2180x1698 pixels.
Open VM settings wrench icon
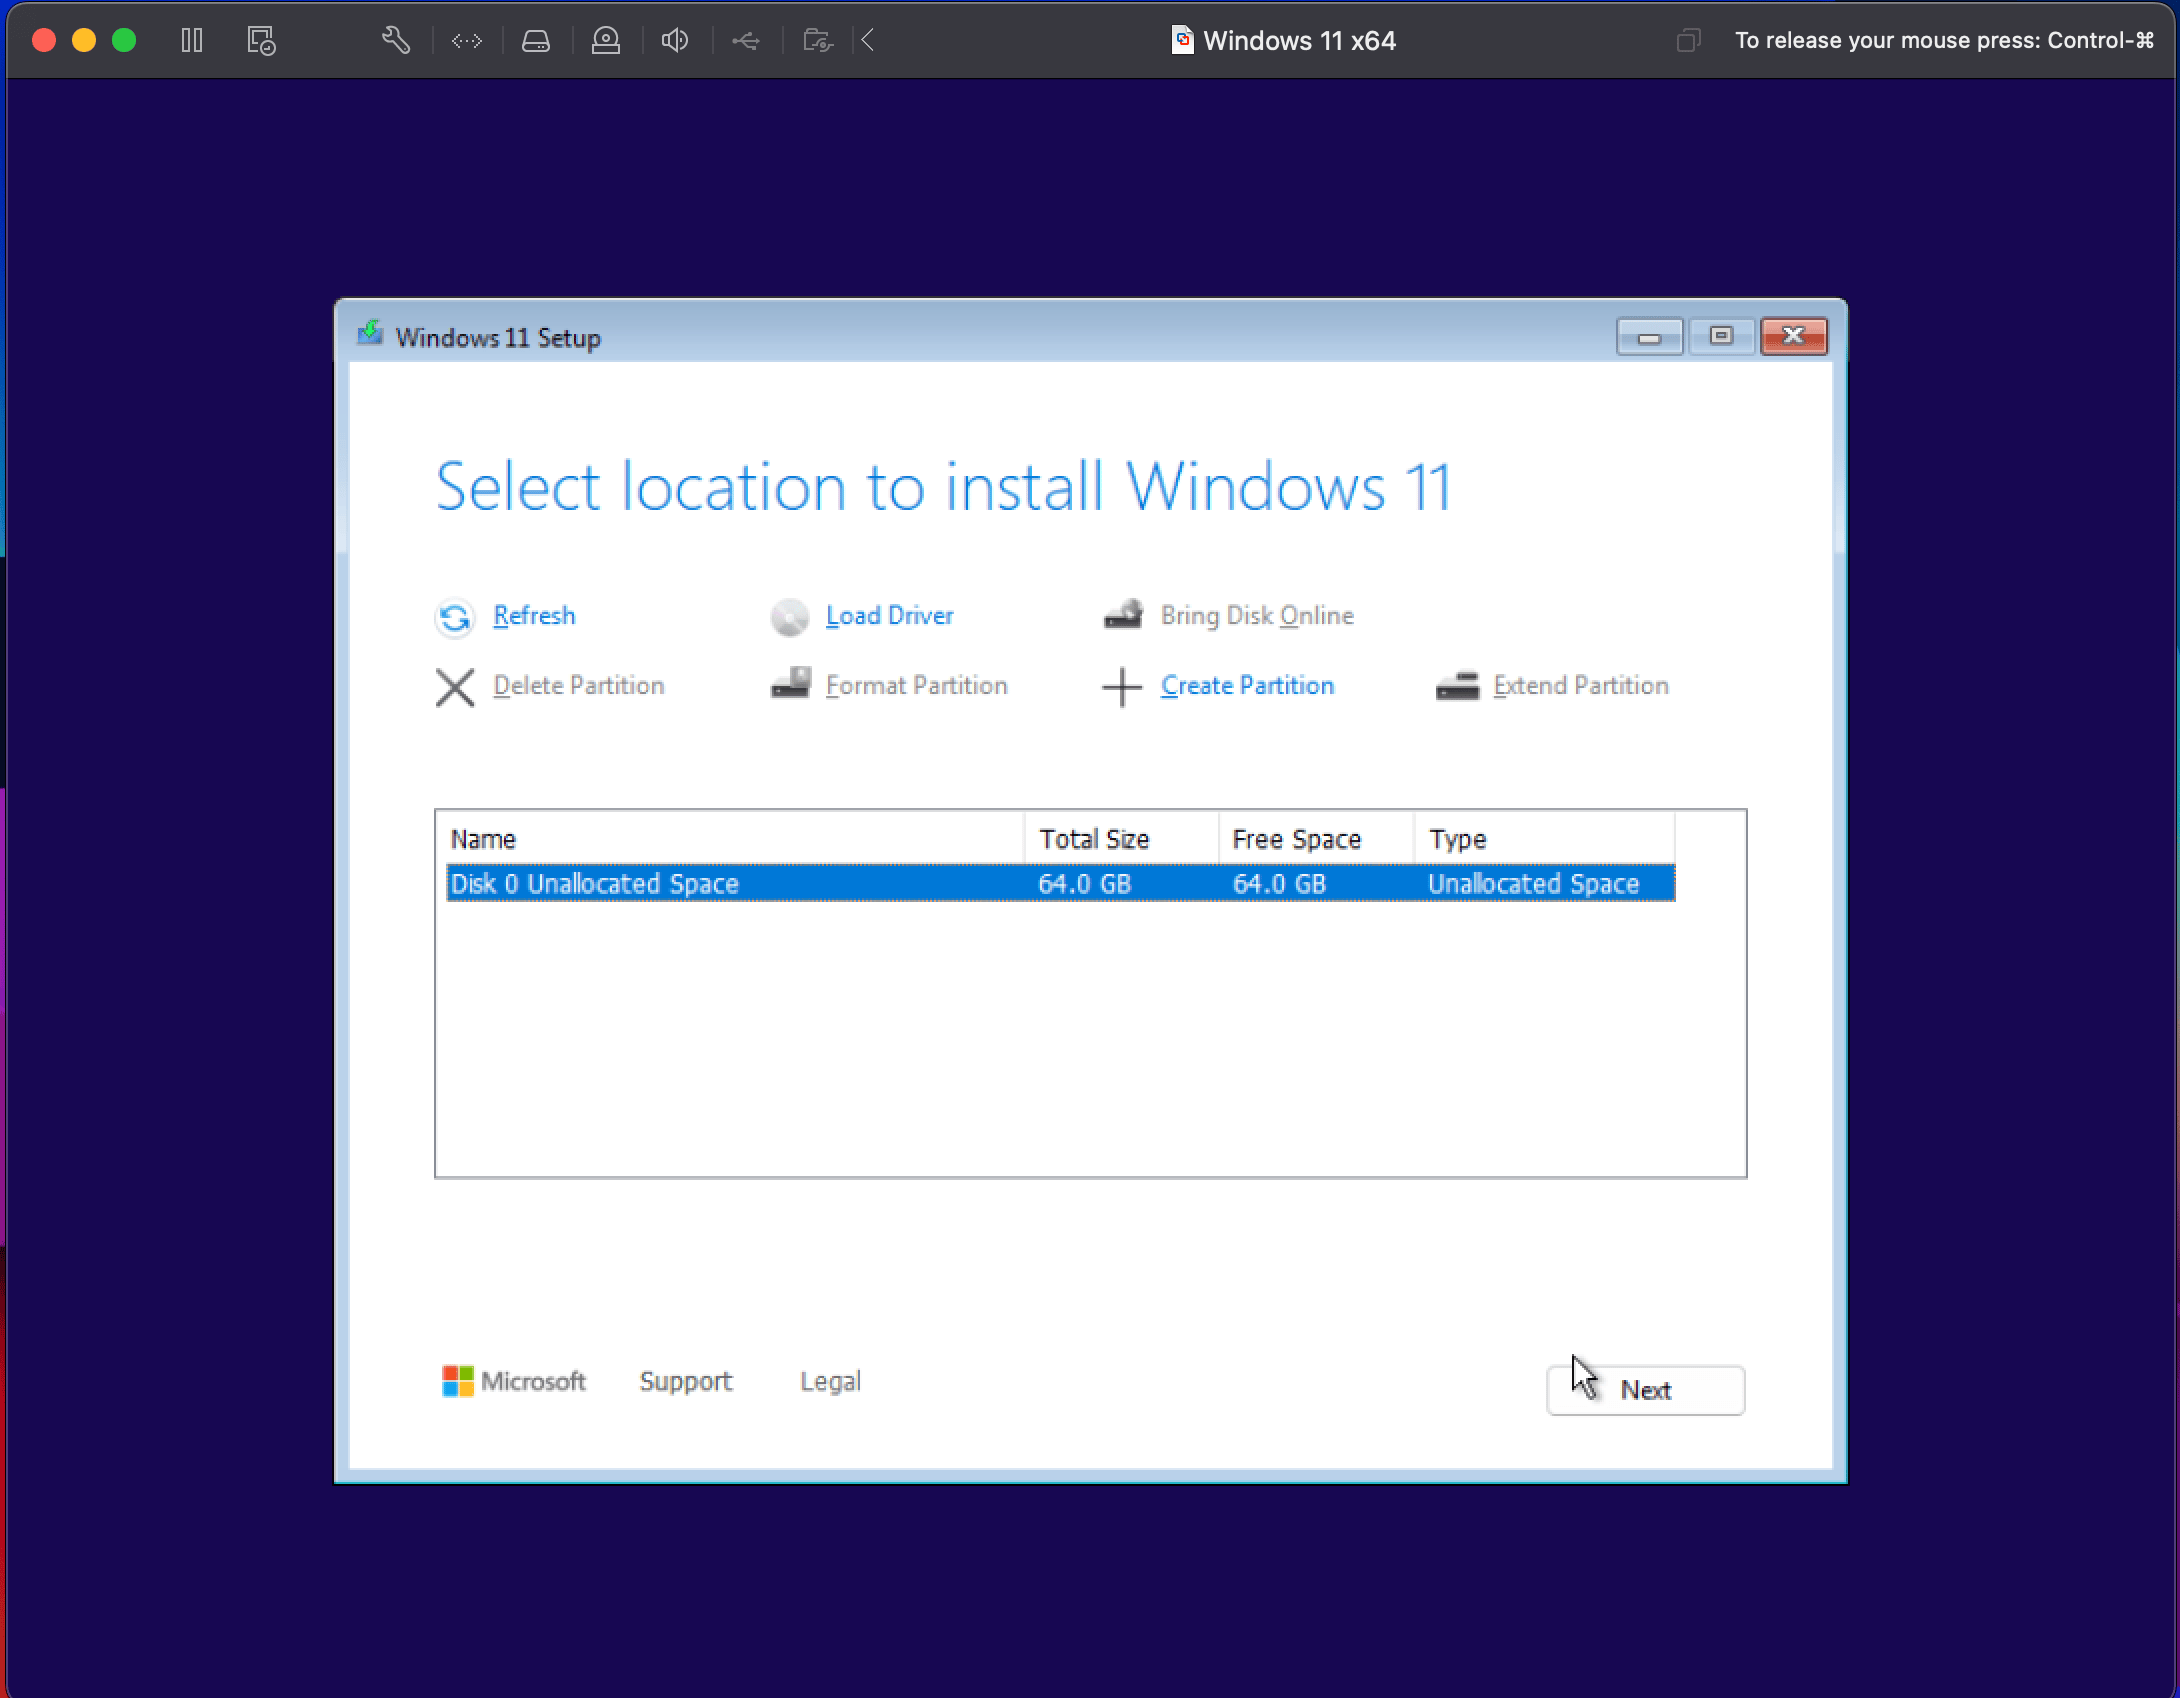click(396, 40)
